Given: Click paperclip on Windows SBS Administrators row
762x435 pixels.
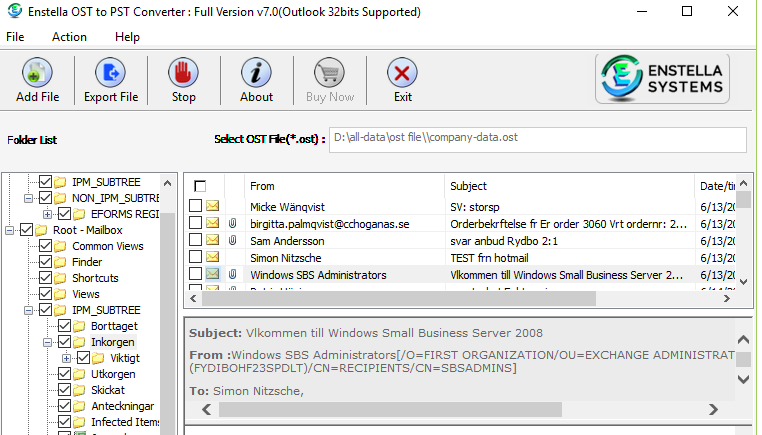Looking at the screenshot, I should [x=233, y=274].
